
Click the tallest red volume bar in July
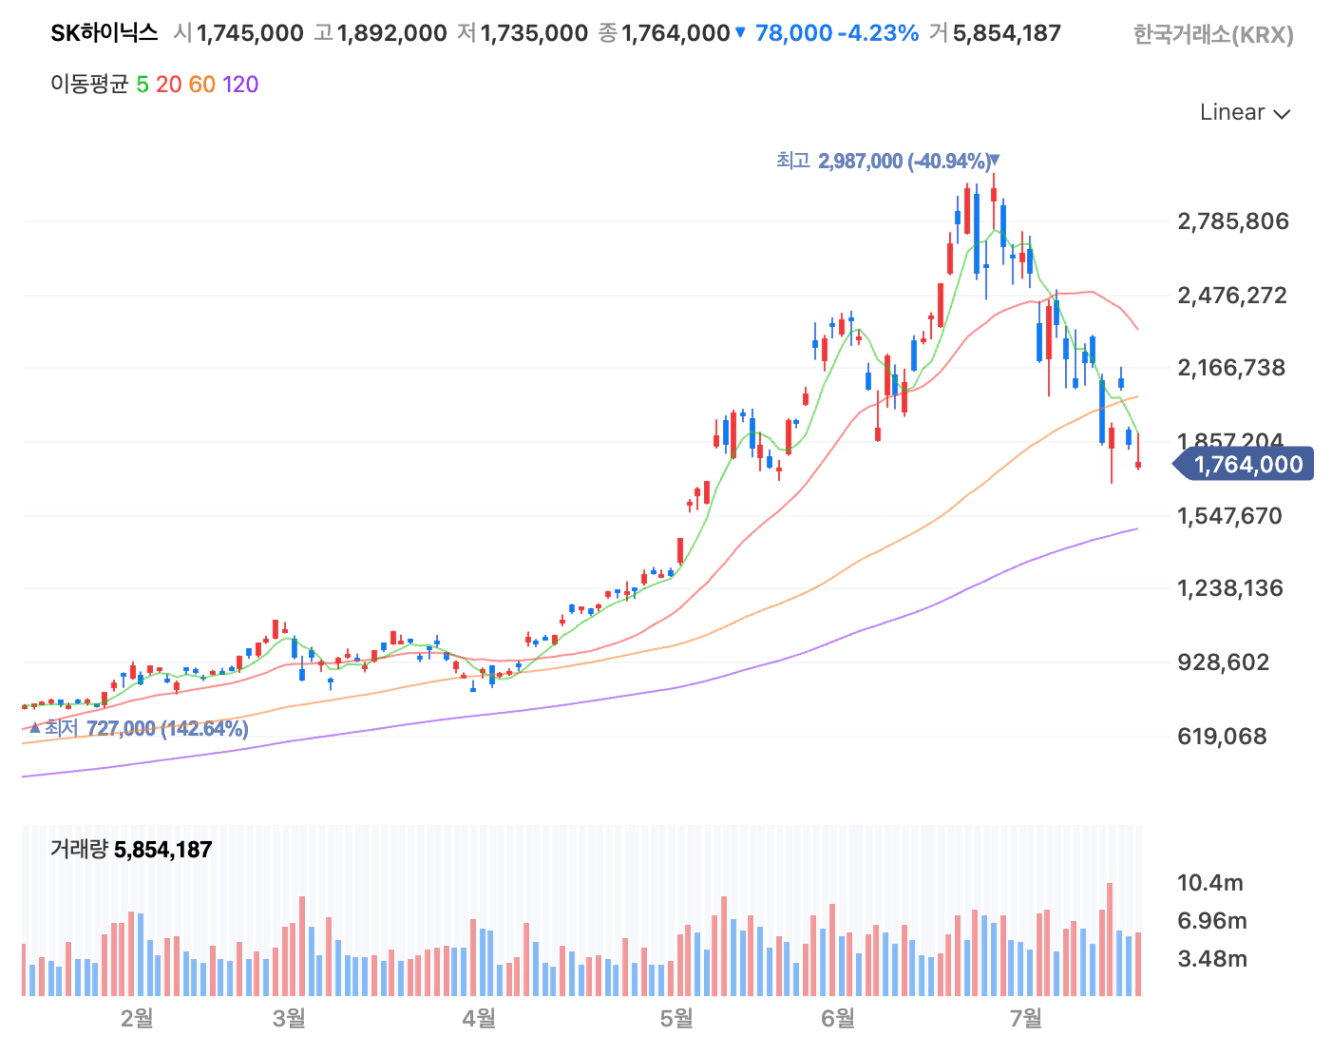pyautogui.click(x=1110, y=939)
